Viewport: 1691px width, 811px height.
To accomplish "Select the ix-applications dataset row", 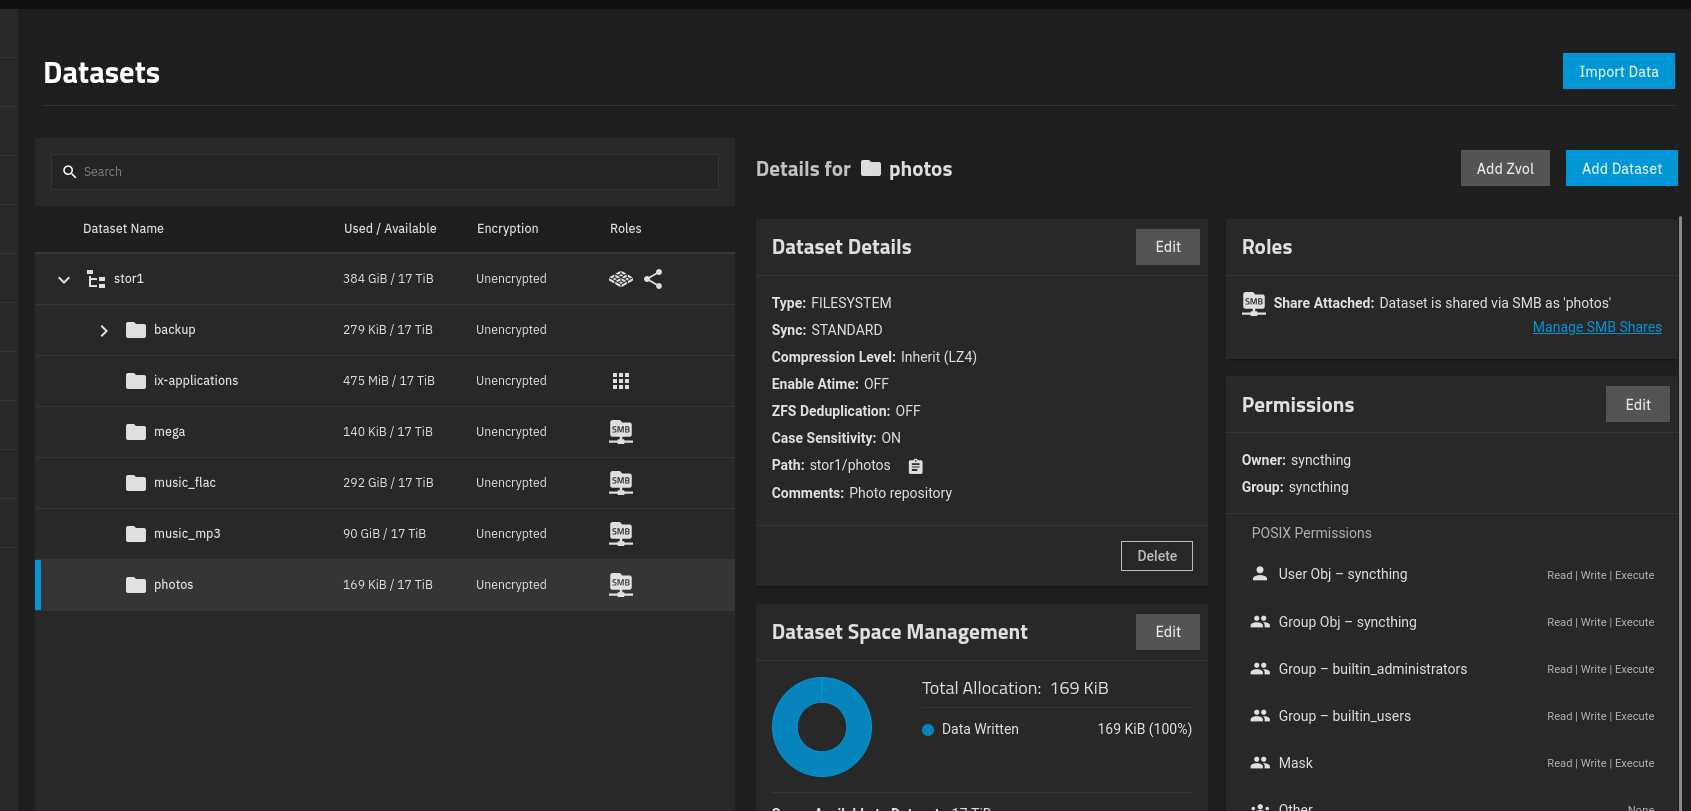I will (x=385, y=381).
